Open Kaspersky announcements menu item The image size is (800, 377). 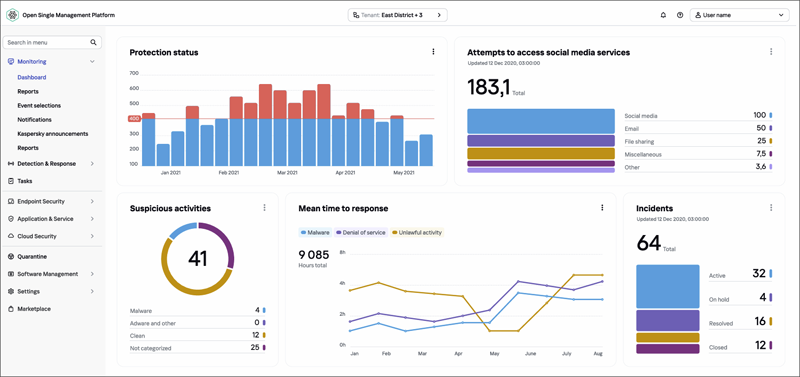click(53, 134)
